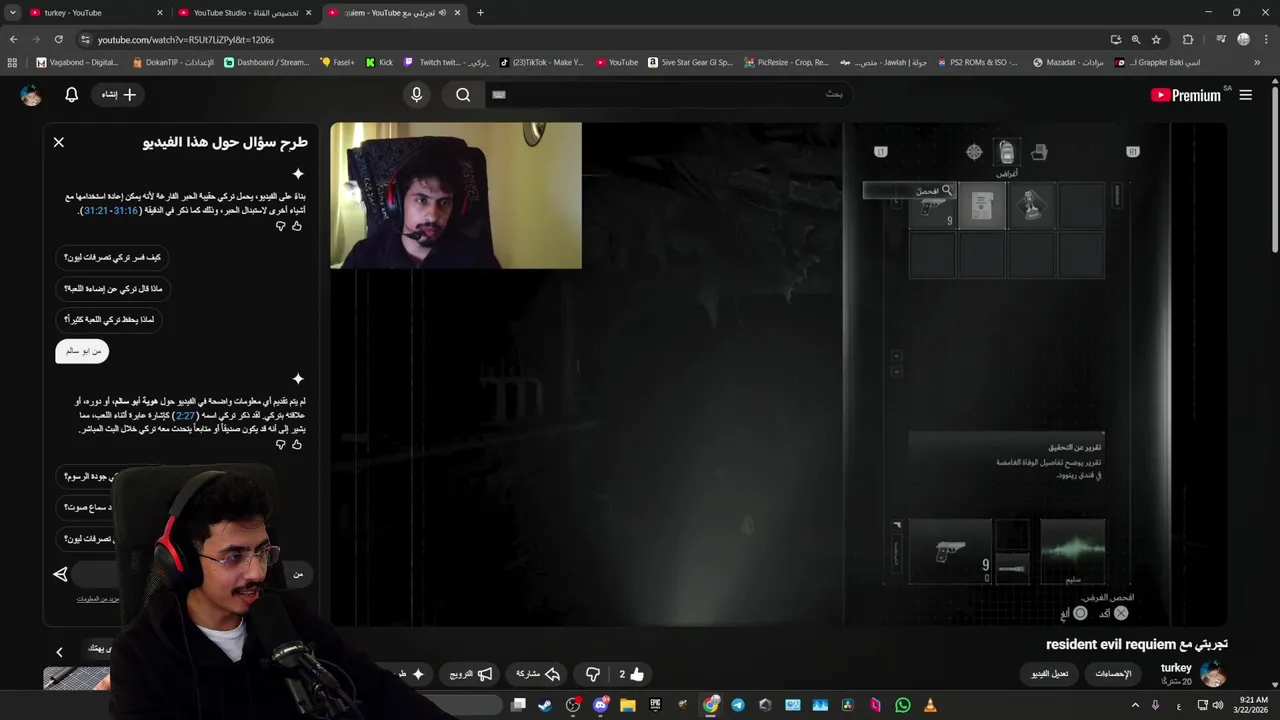
Task: Open the create (إنشاء) button
Action: tap(119, 94)
